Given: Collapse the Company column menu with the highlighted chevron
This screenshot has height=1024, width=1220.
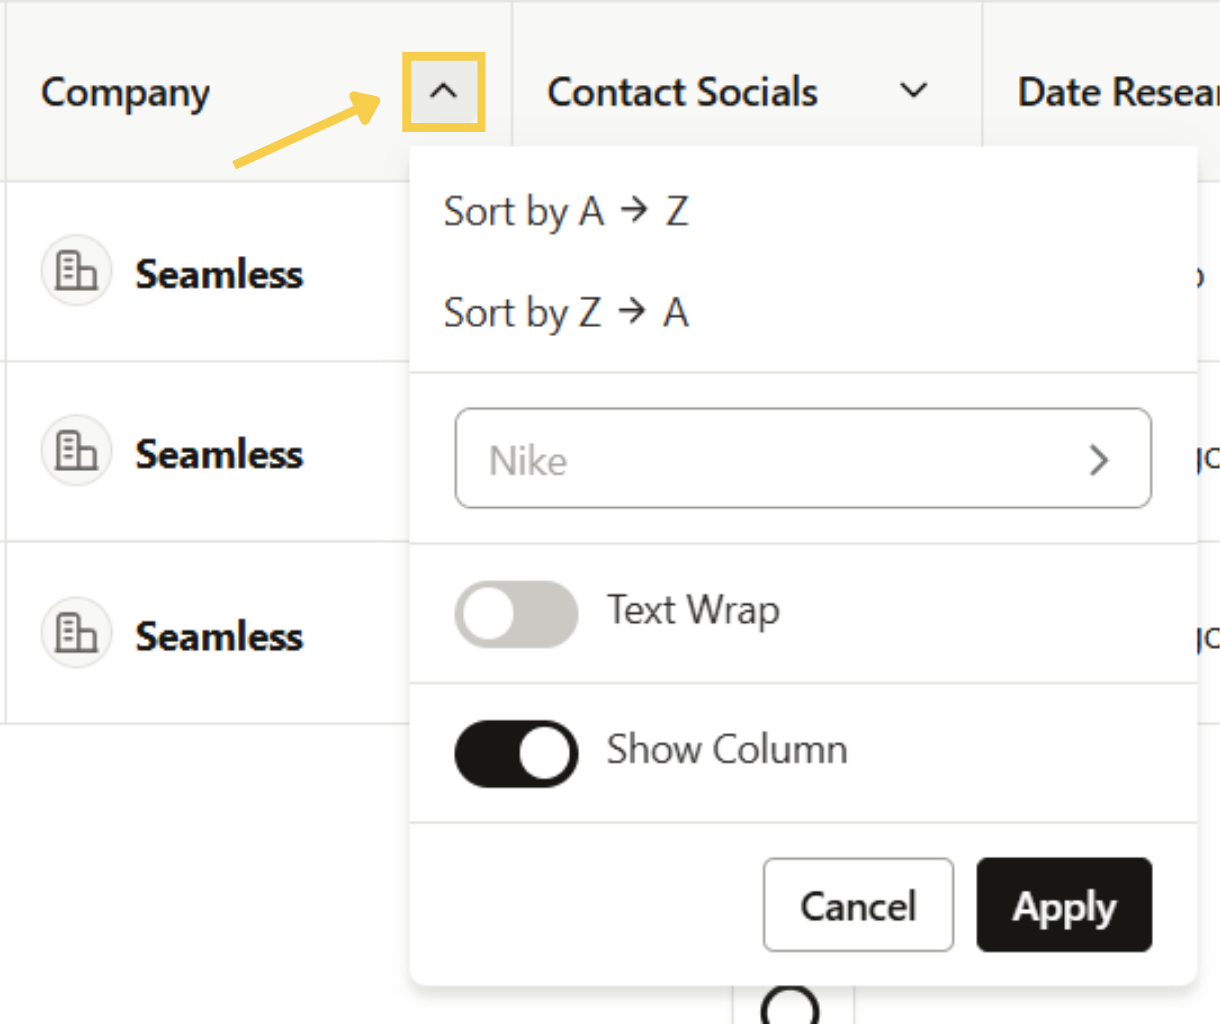Looking at the screenshot, I should [x=444, y=91].
